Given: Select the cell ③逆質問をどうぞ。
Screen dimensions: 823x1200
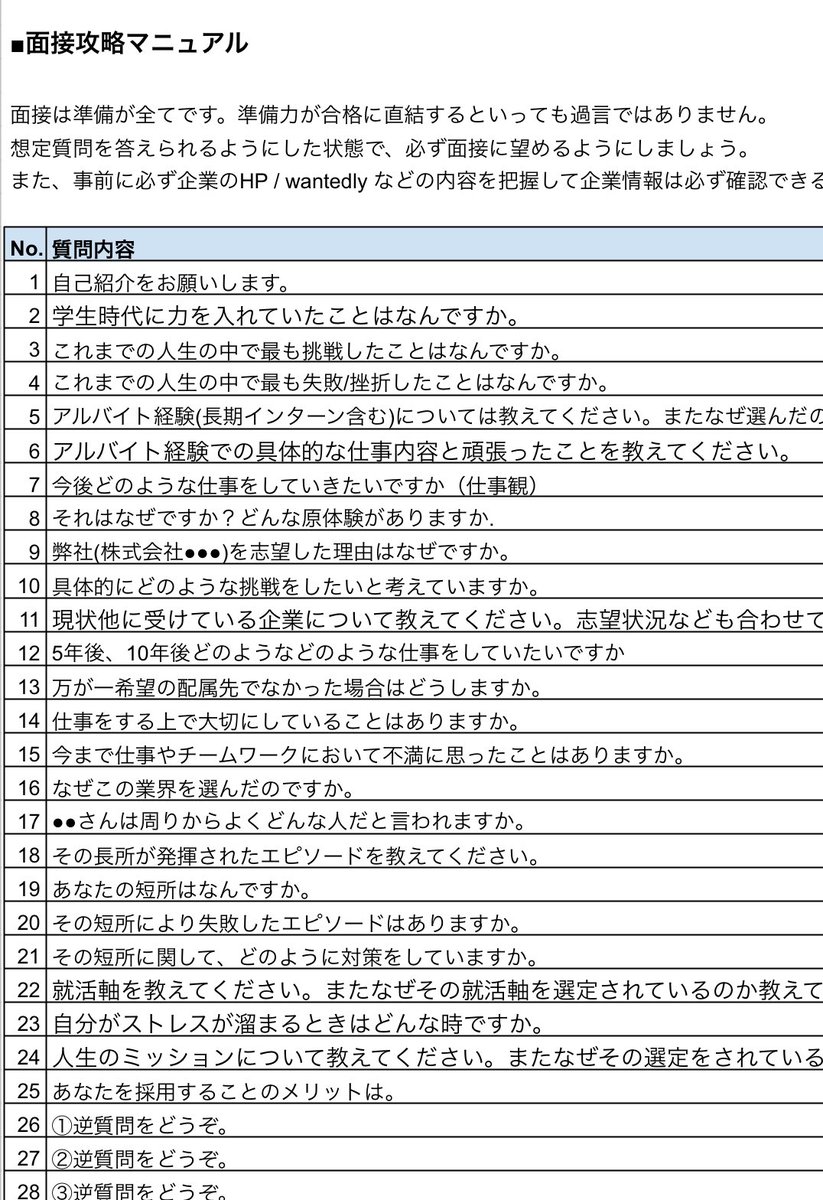Looking at the screenshot, I should 434,1188.
